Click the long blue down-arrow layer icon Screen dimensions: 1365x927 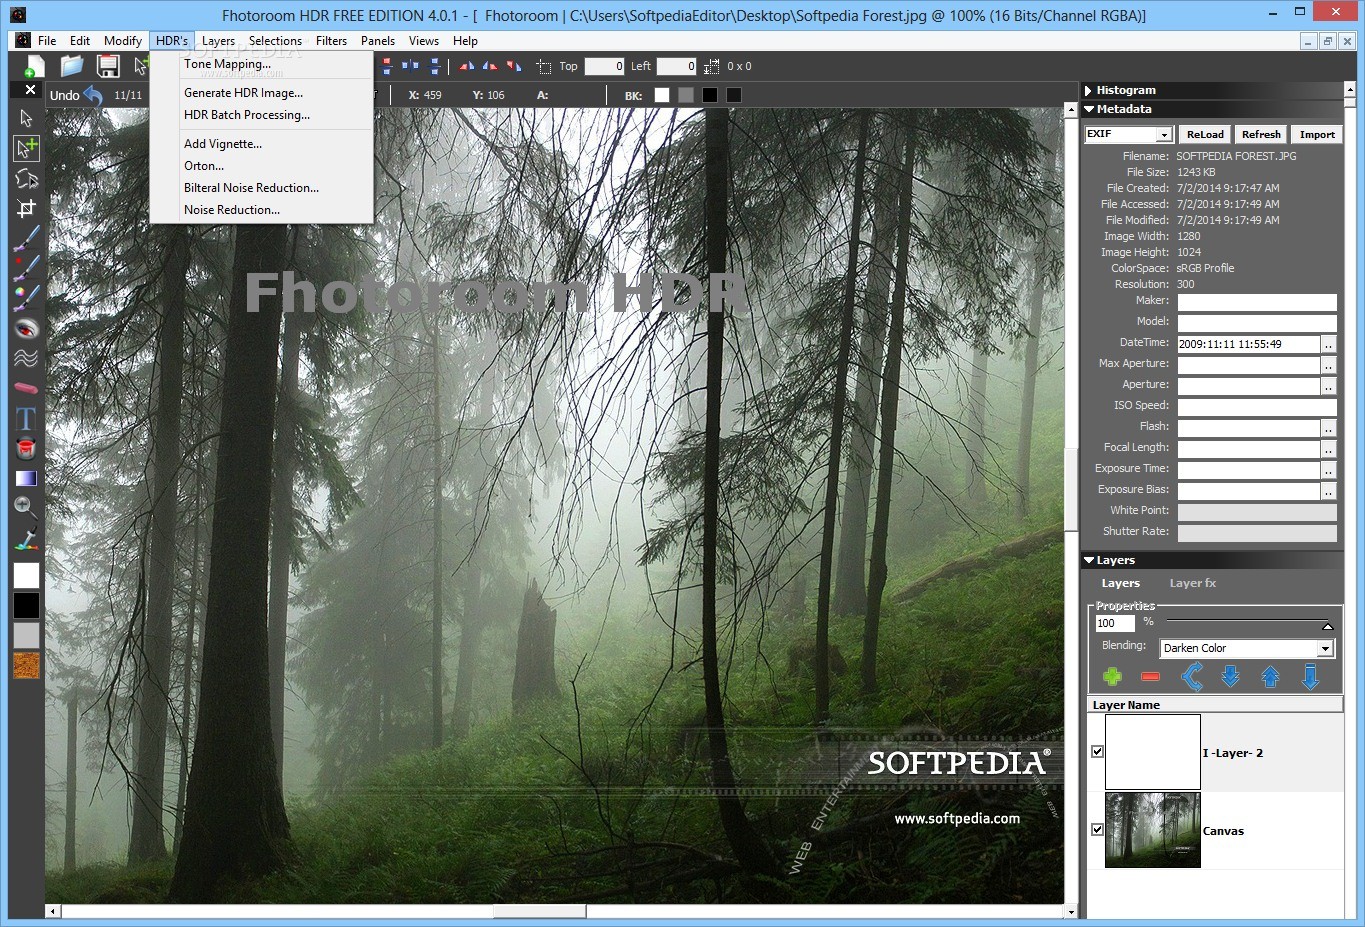(x=1310, y=677)
